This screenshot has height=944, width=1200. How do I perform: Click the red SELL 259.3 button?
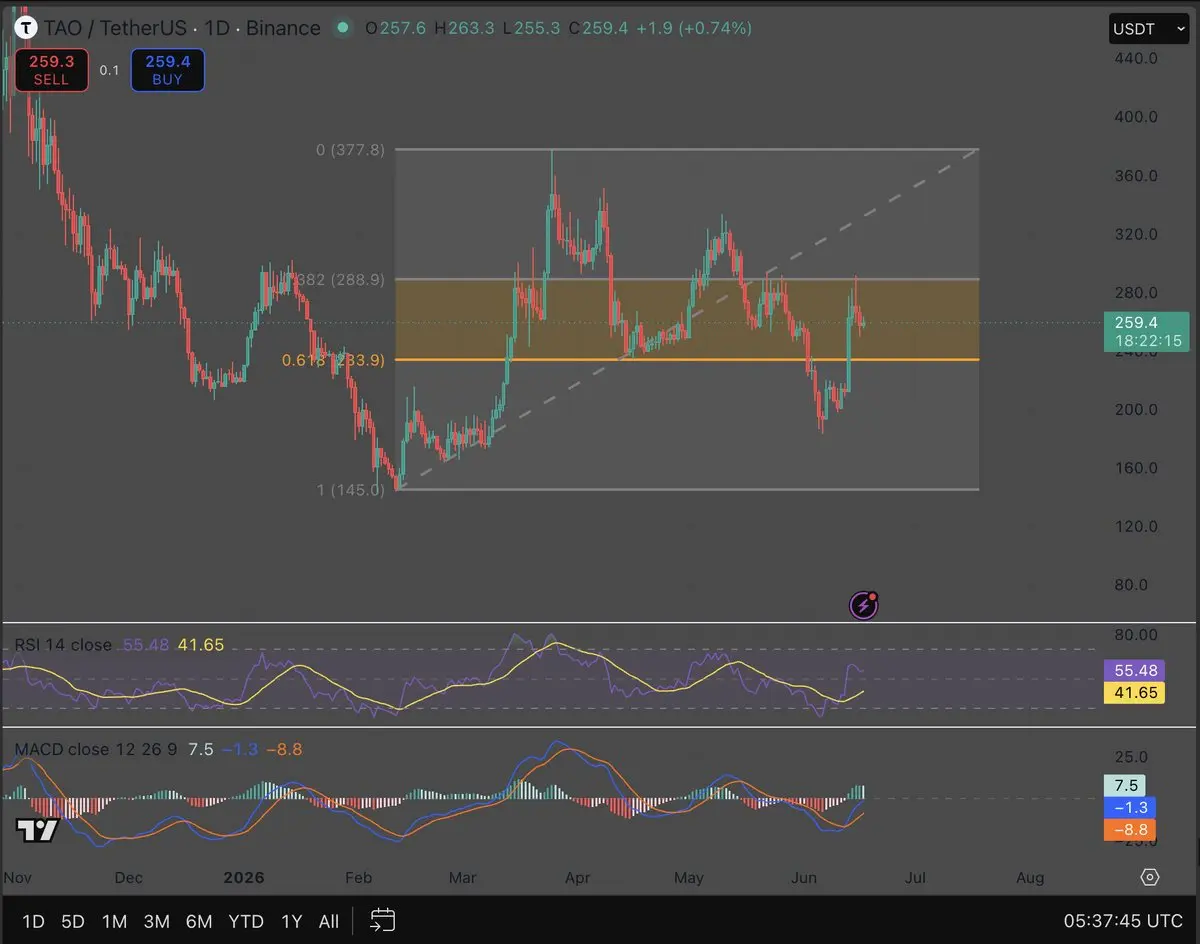51,70
